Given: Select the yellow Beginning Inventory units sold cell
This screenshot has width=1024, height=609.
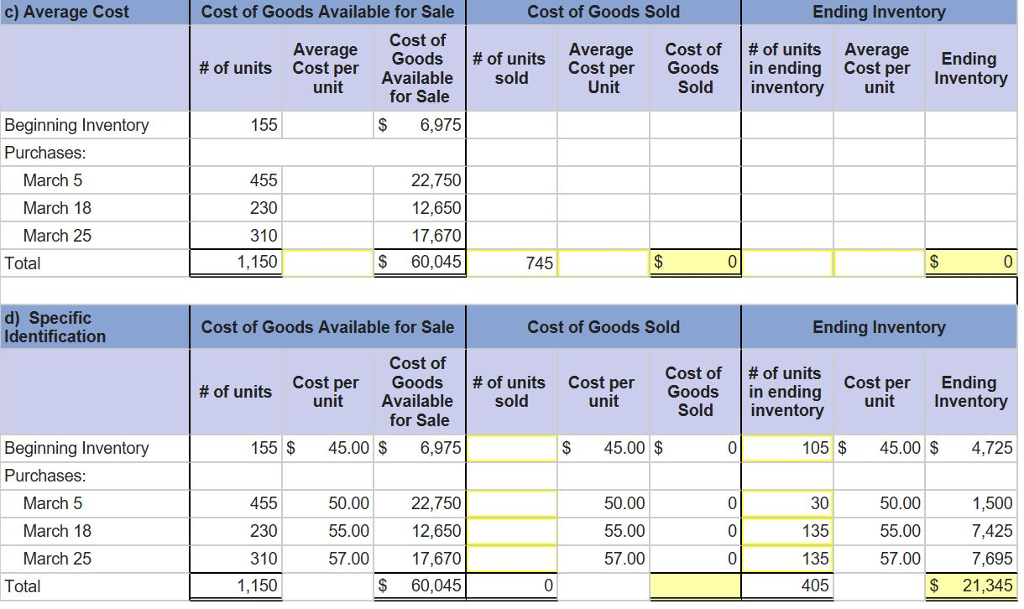Looking at the screenshot, I should pos(512,448).
